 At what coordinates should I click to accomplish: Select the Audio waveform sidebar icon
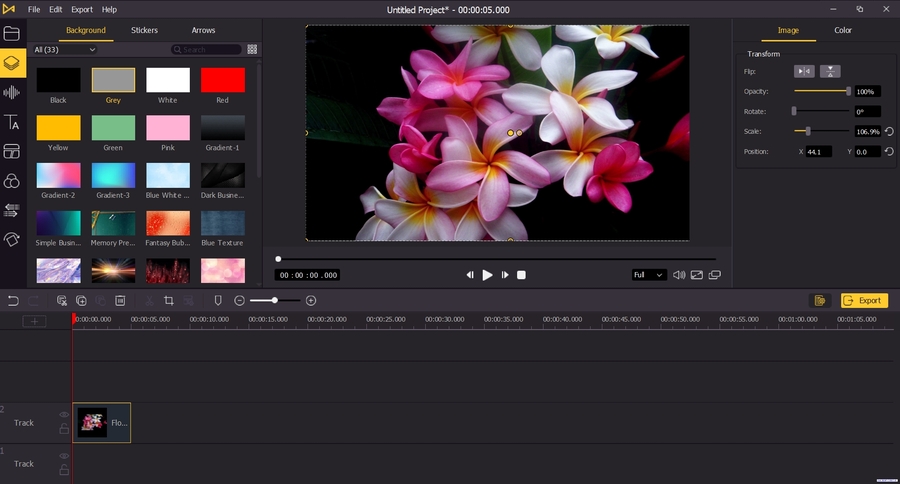click(12, 92)
